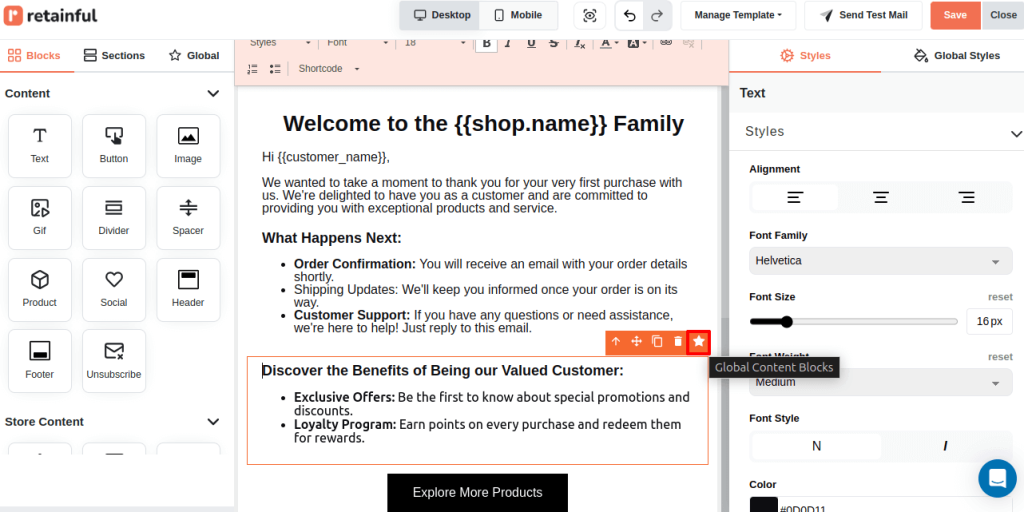
Task: Open the Shortcode dropdown
Action: point(328,69)
